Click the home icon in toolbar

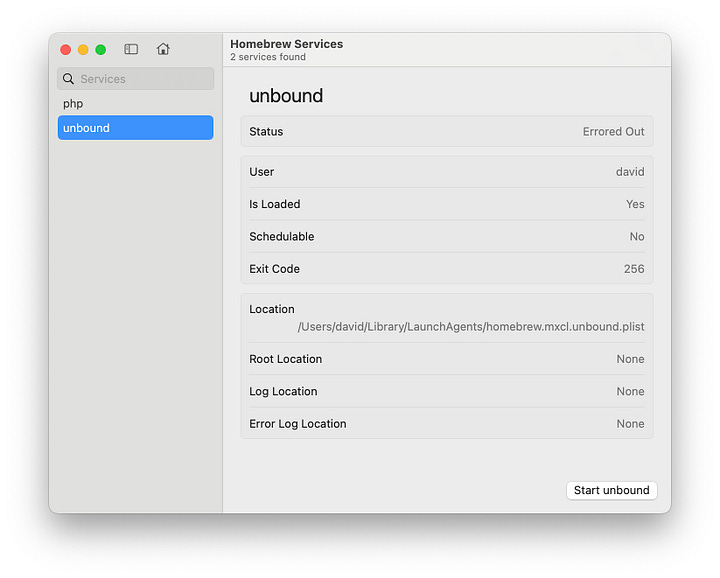point(163,49)
